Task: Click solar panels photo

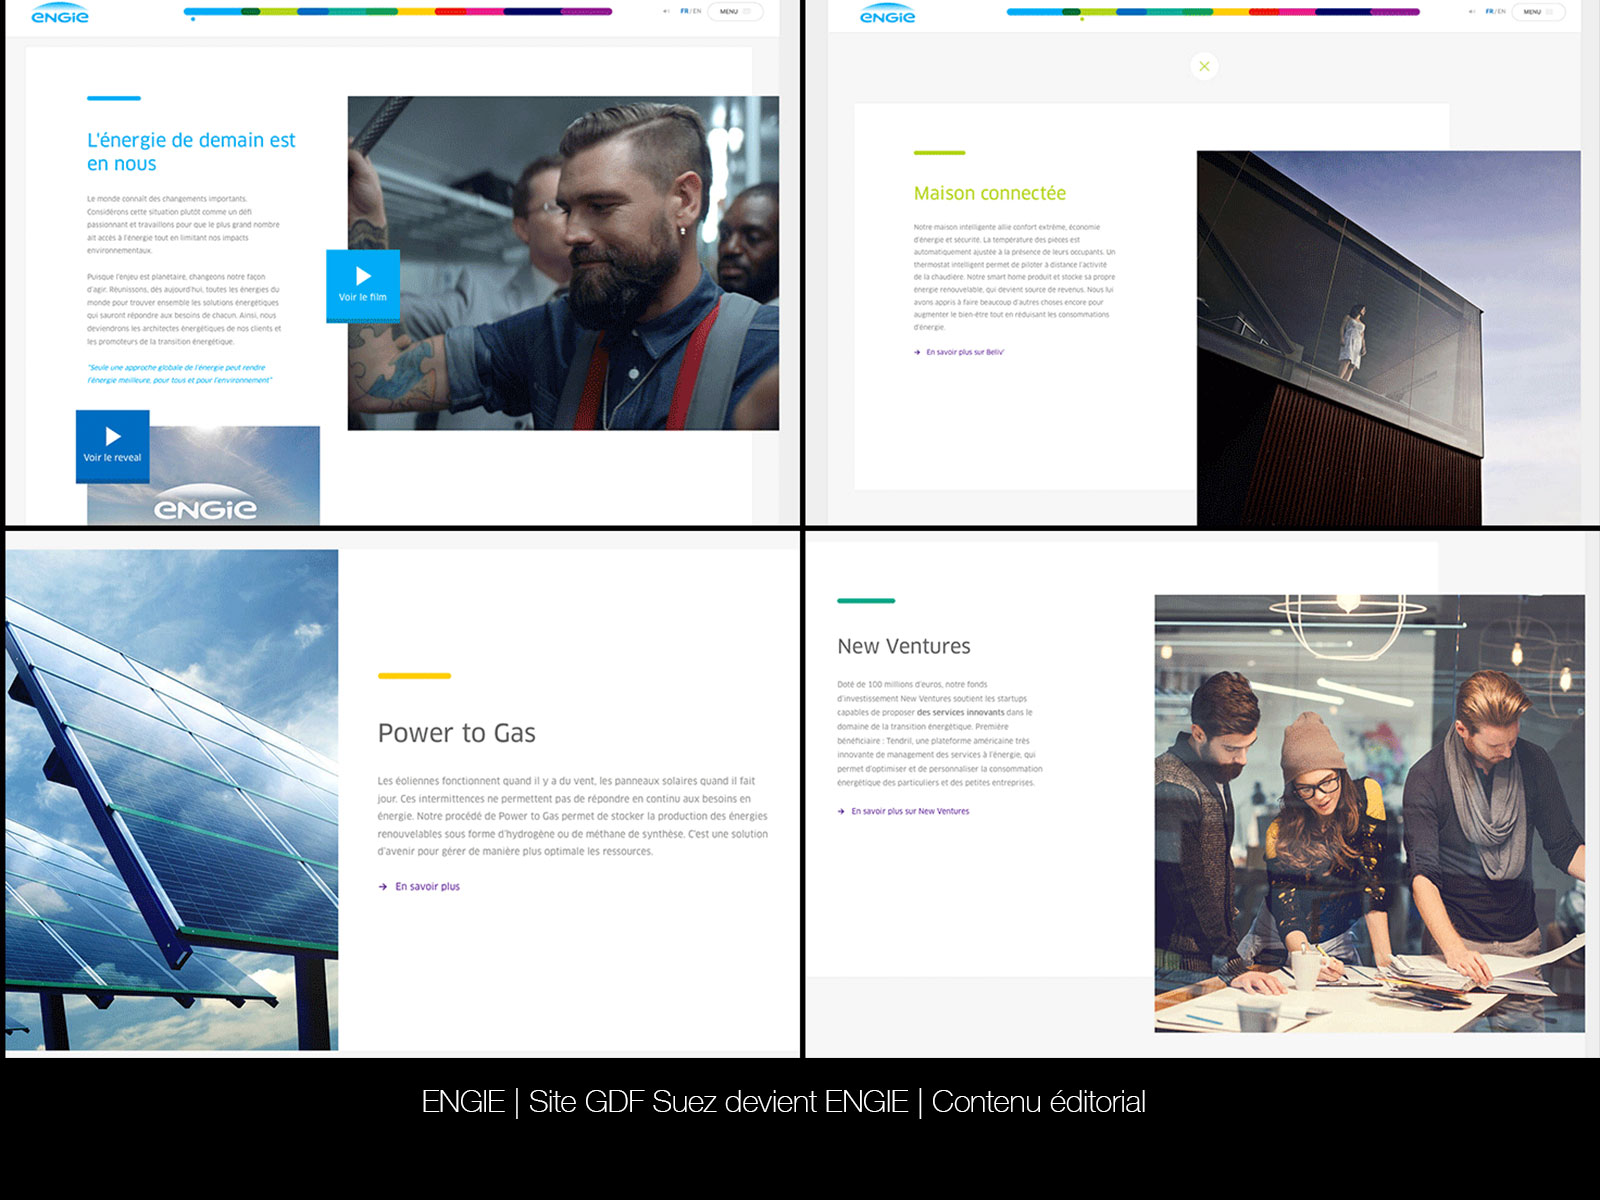Action: [172, 800]
